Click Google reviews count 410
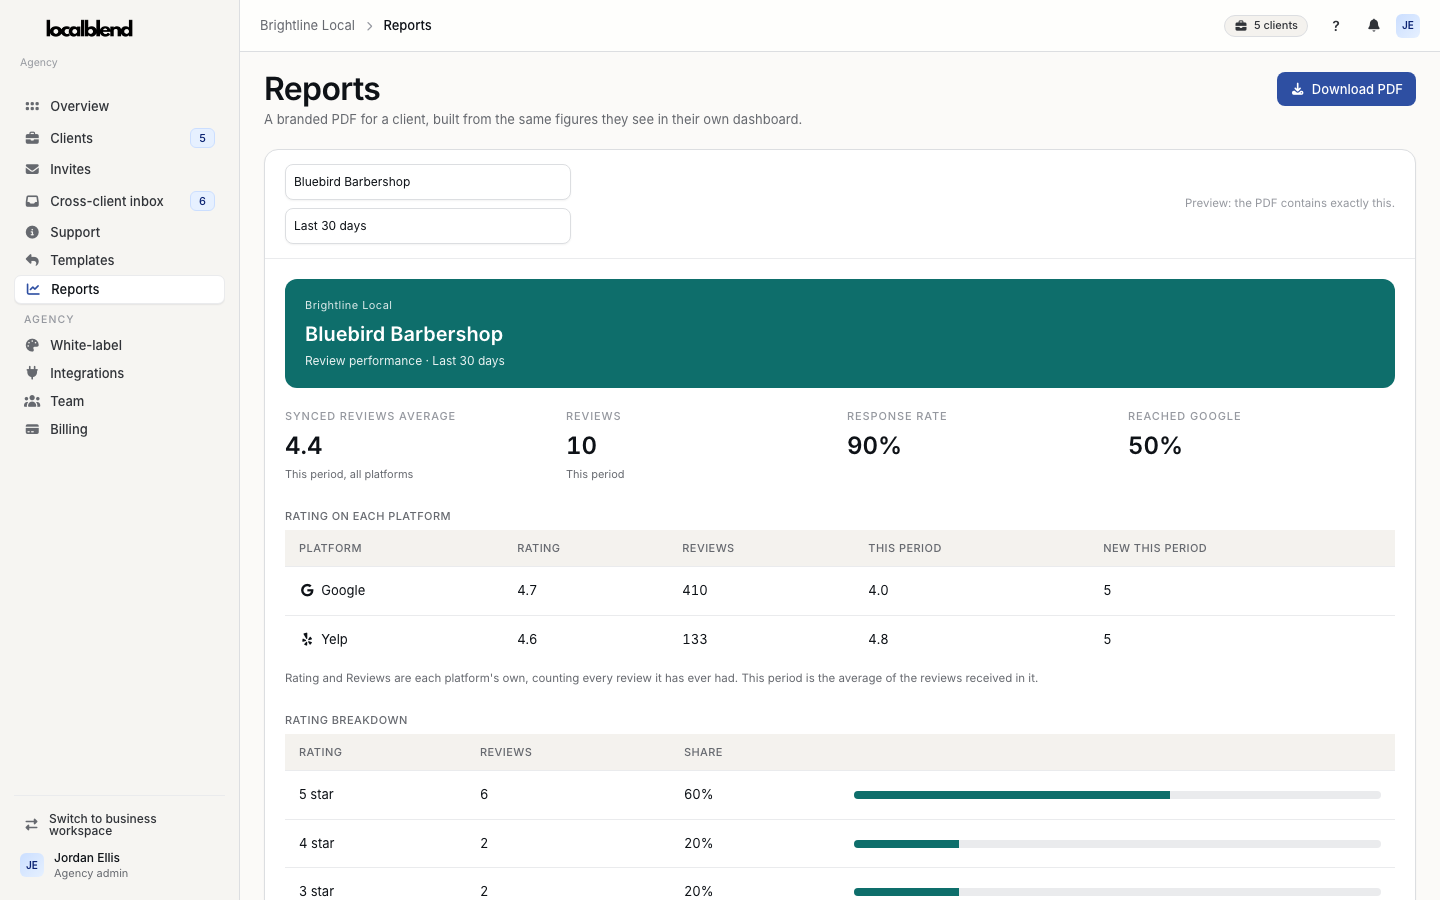The height and width of the screenshot is (900, 1440). pos(695,590)
